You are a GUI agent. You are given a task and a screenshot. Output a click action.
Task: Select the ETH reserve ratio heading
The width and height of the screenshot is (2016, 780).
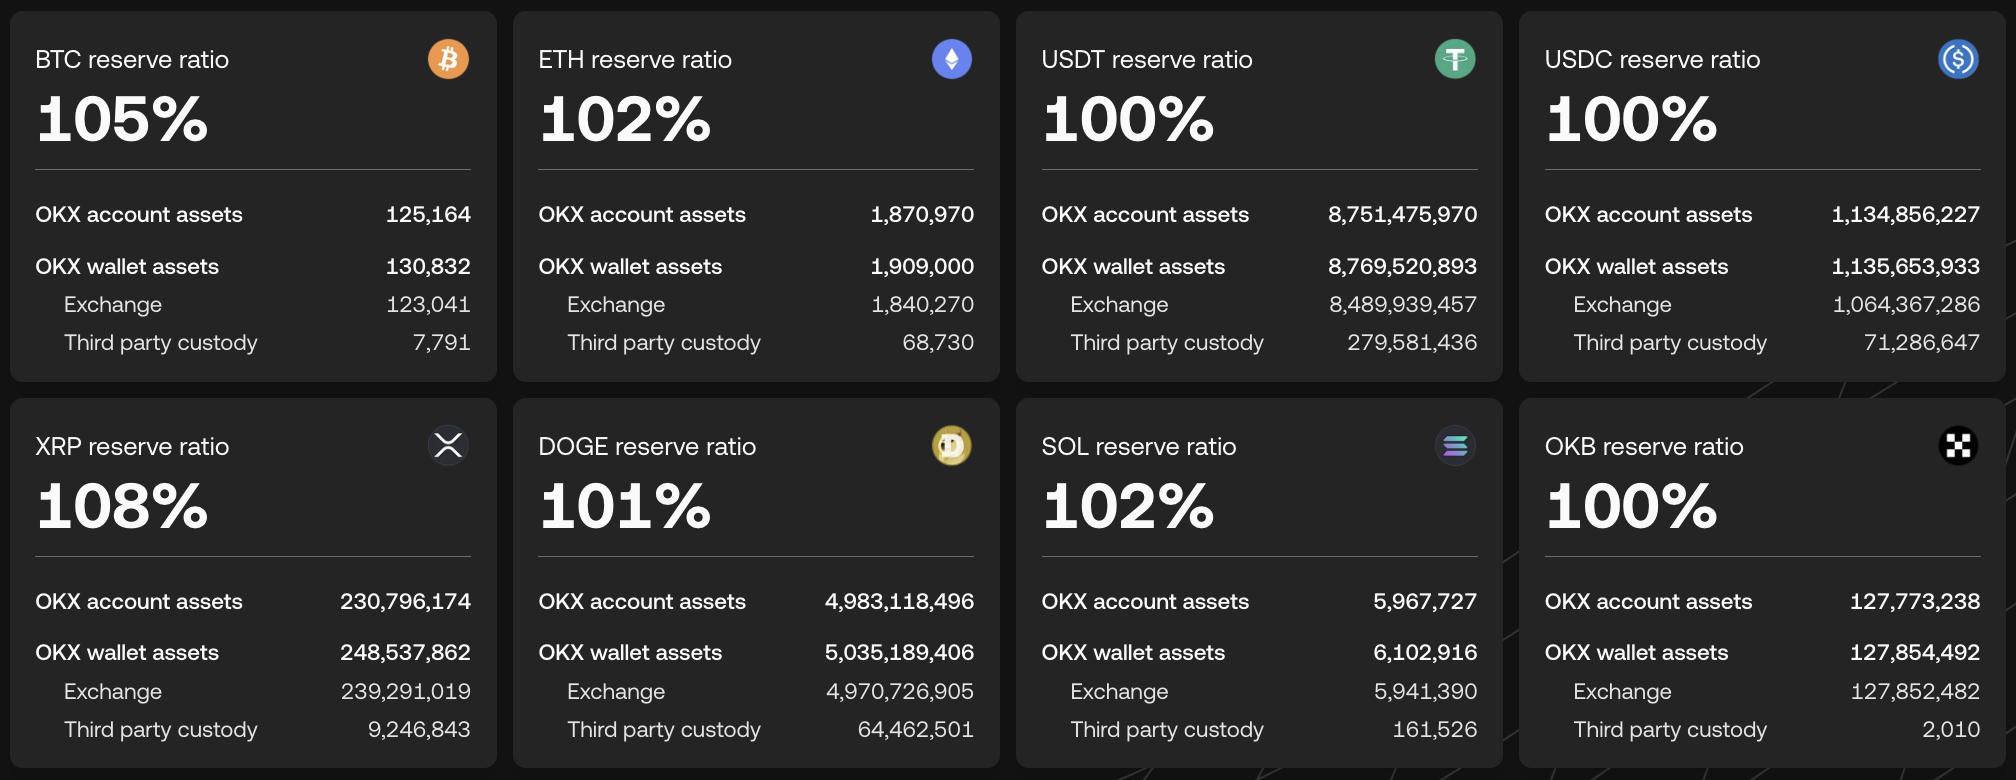[x=635, y=60]
